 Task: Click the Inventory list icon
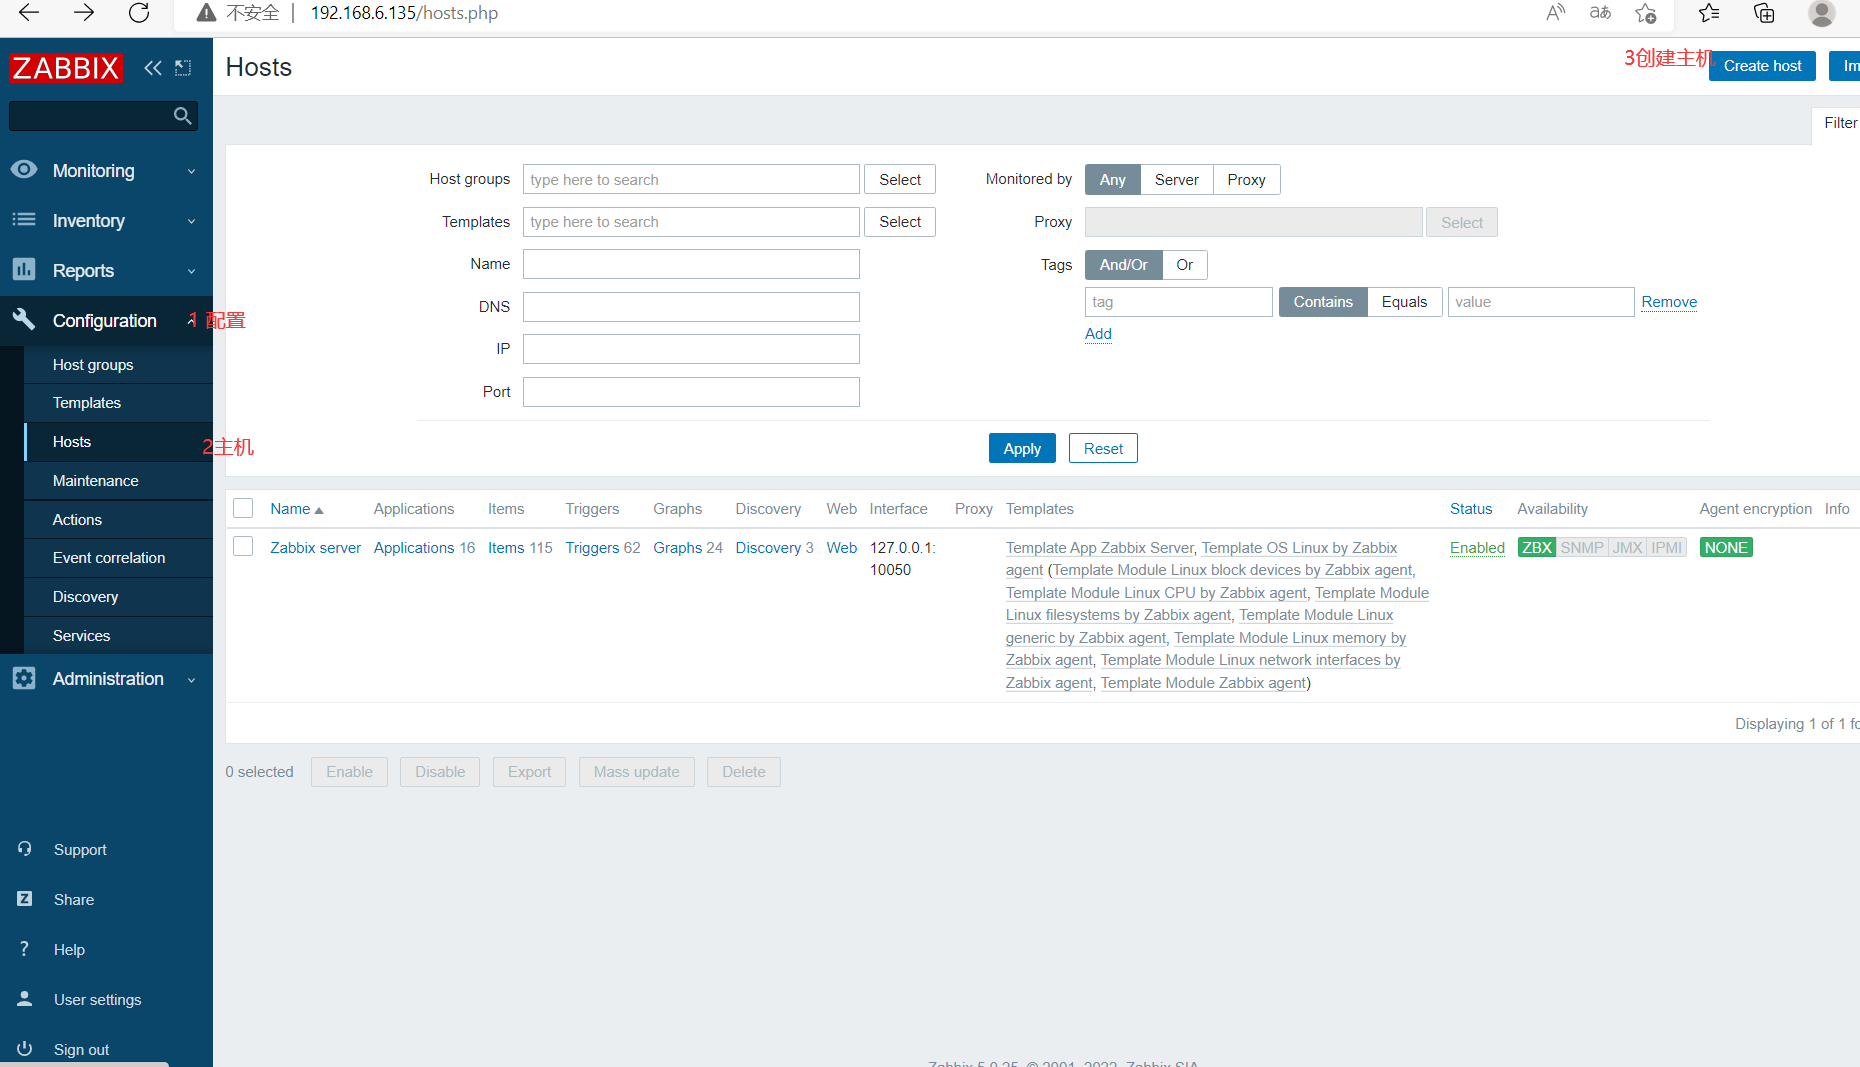[24, 220]
